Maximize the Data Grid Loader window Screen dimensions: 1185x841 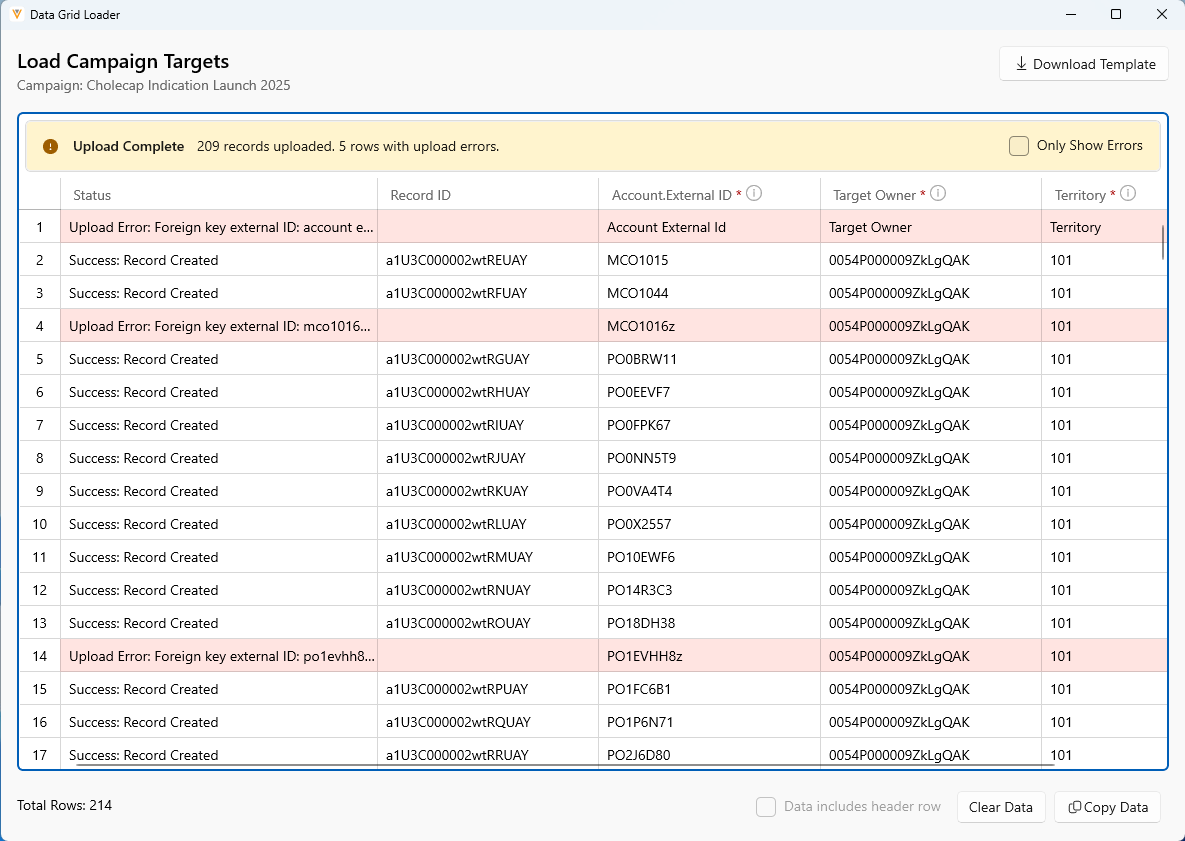click(1116, 15)
